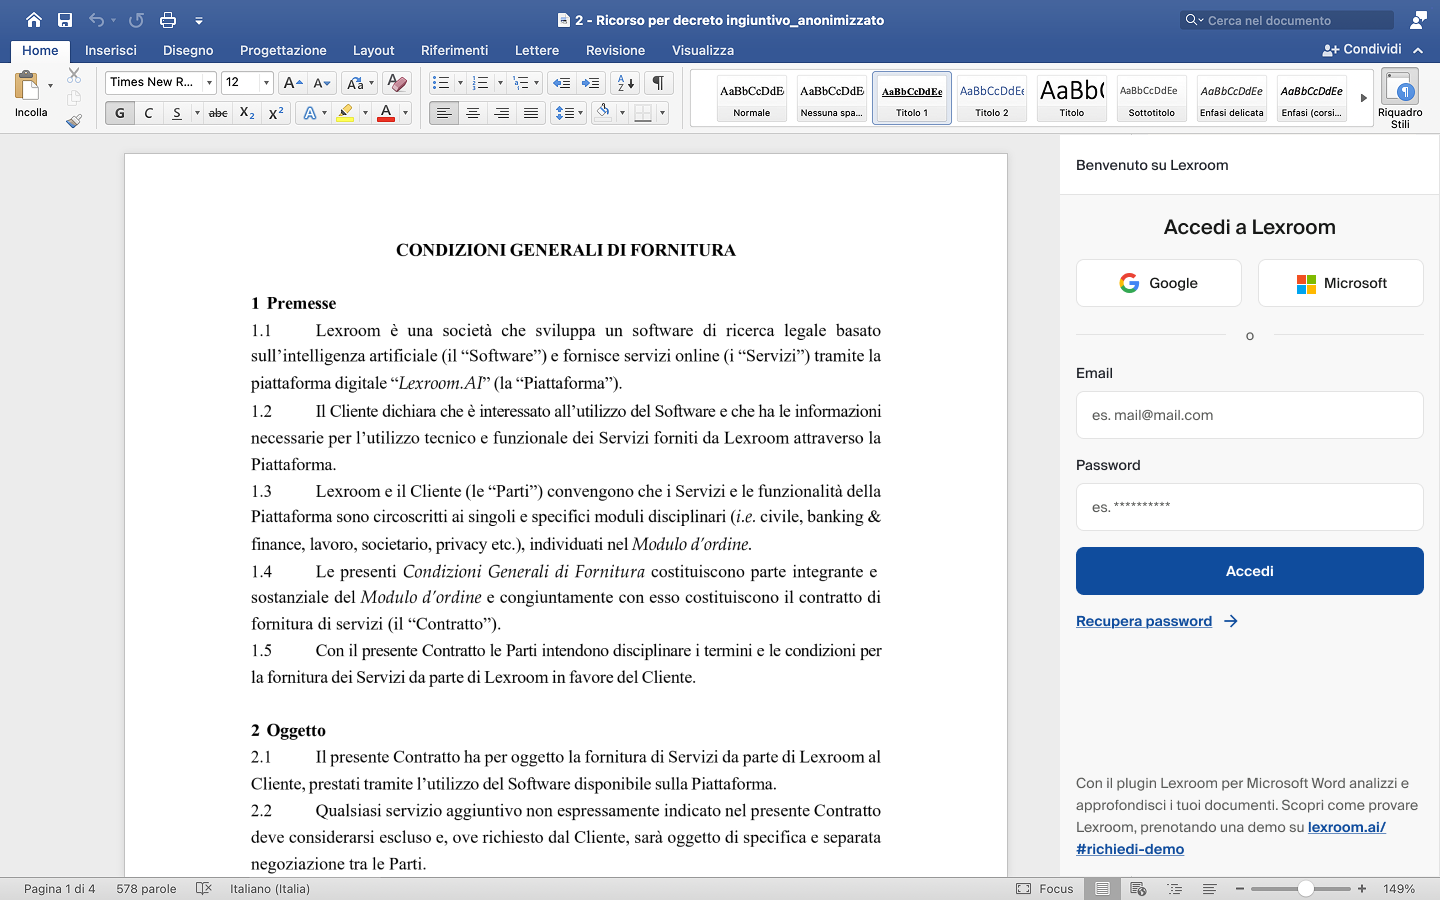Select the Normale style
The width and height of the screenshot is (1440, 900).
(752, 98)
